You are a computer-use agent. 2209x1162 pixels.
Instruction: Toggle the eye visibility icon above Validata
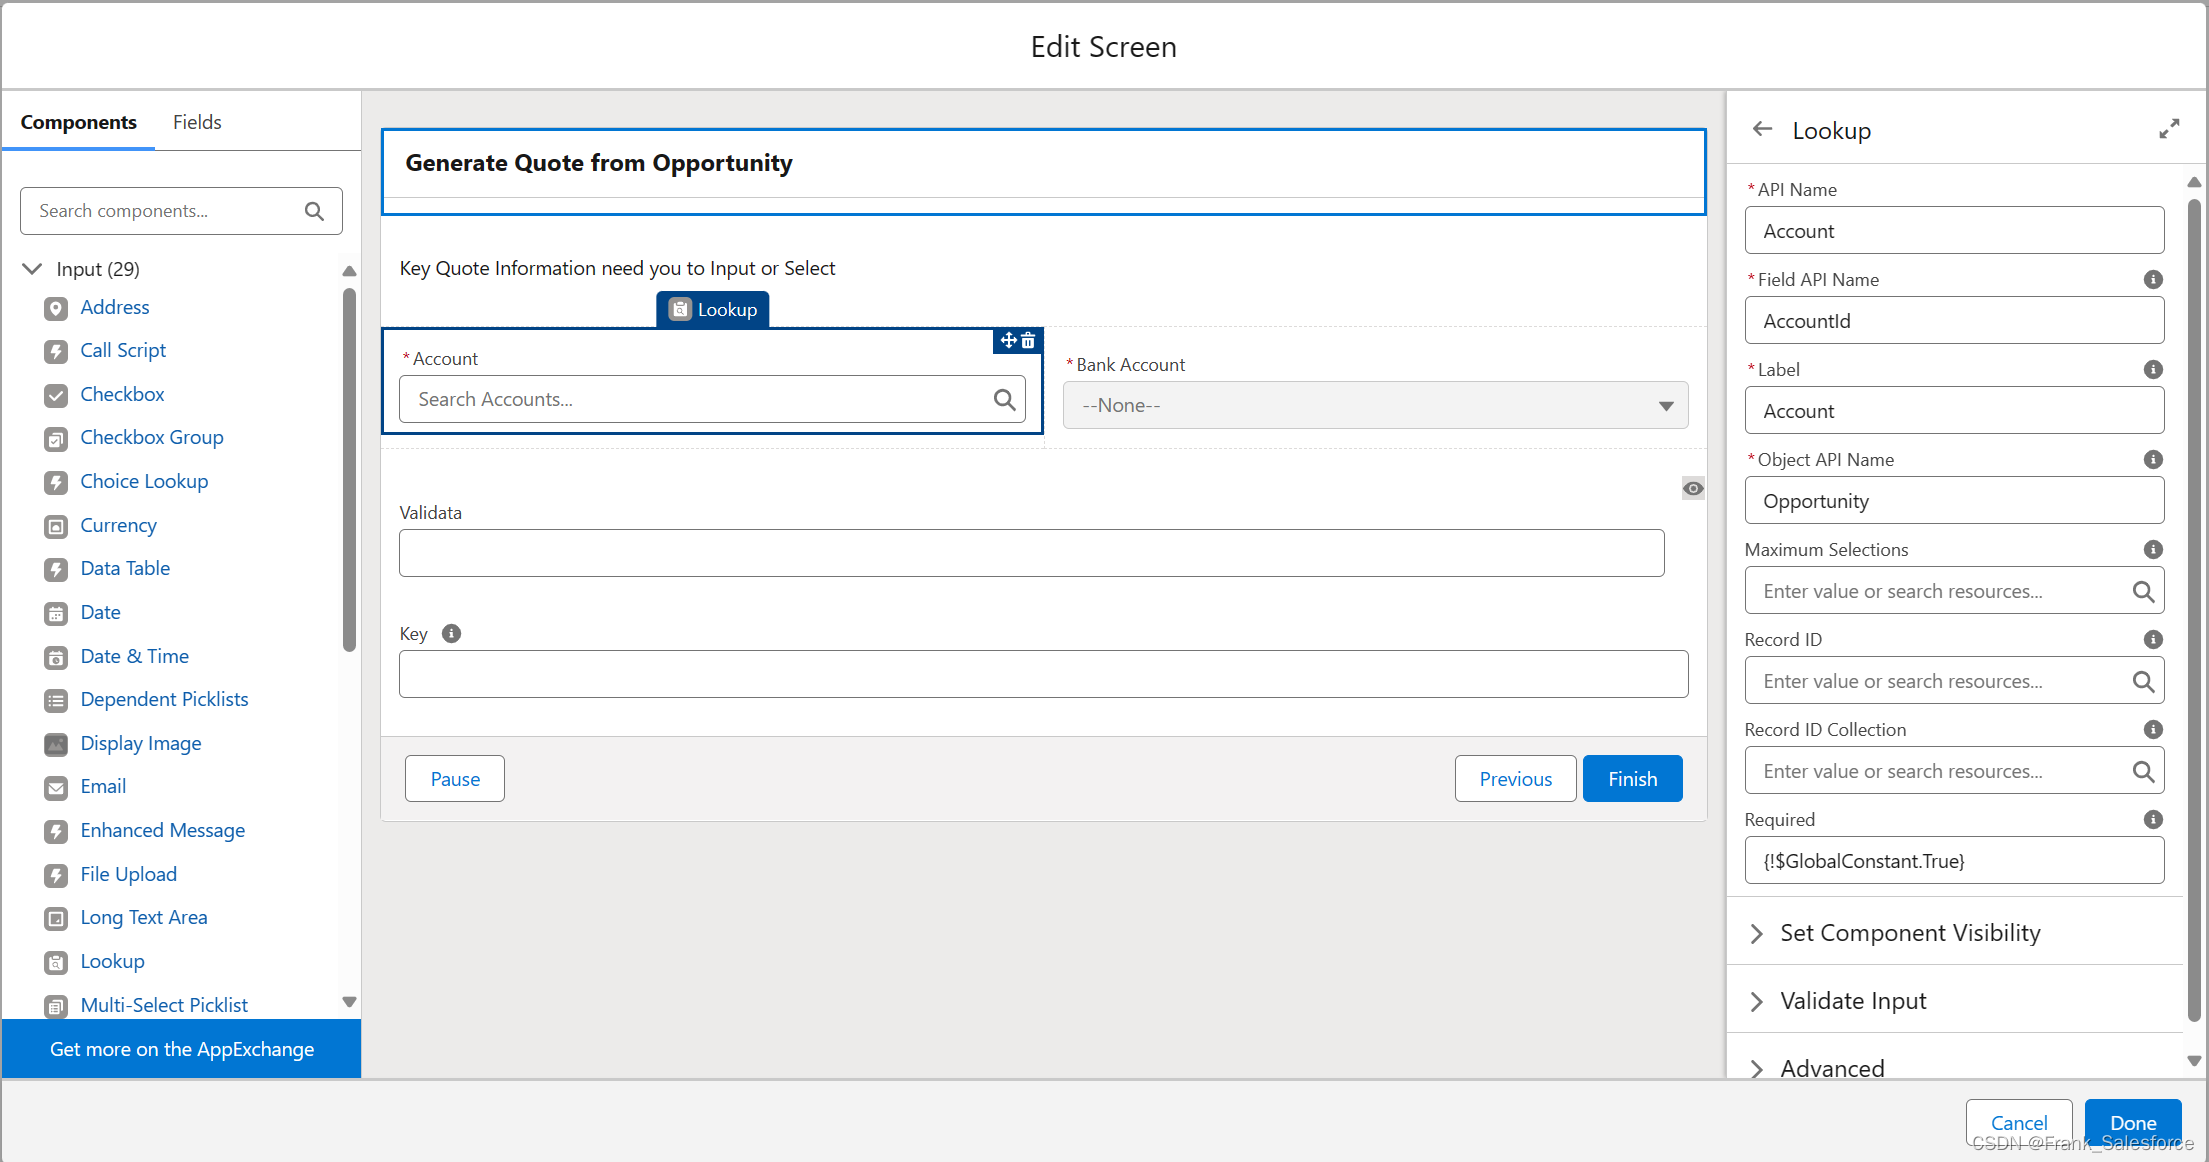pos(1692,489)
